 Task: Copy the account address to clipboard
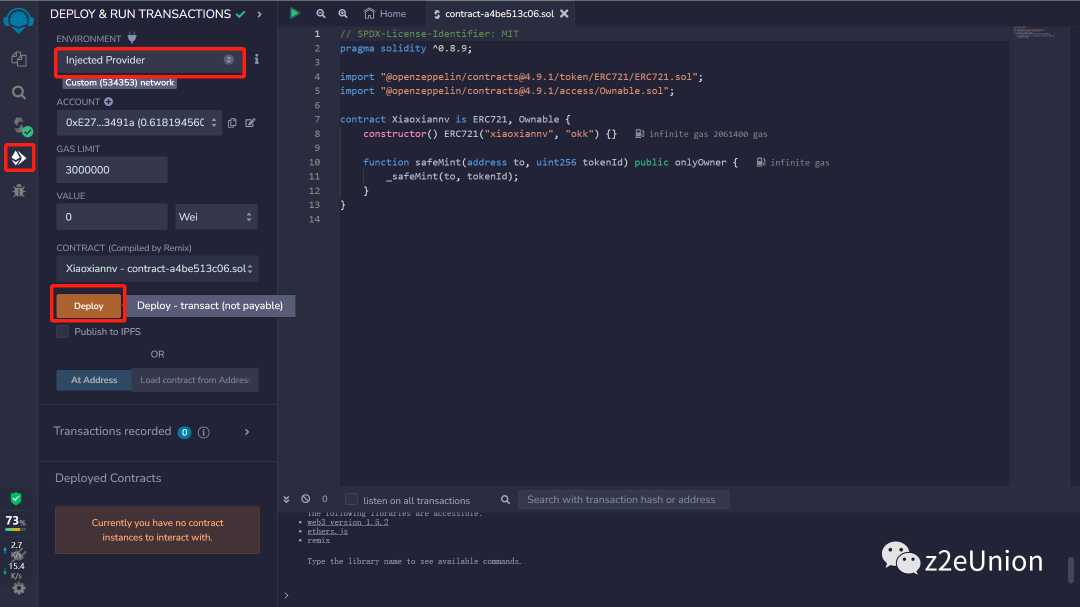(x=232, y=123)
